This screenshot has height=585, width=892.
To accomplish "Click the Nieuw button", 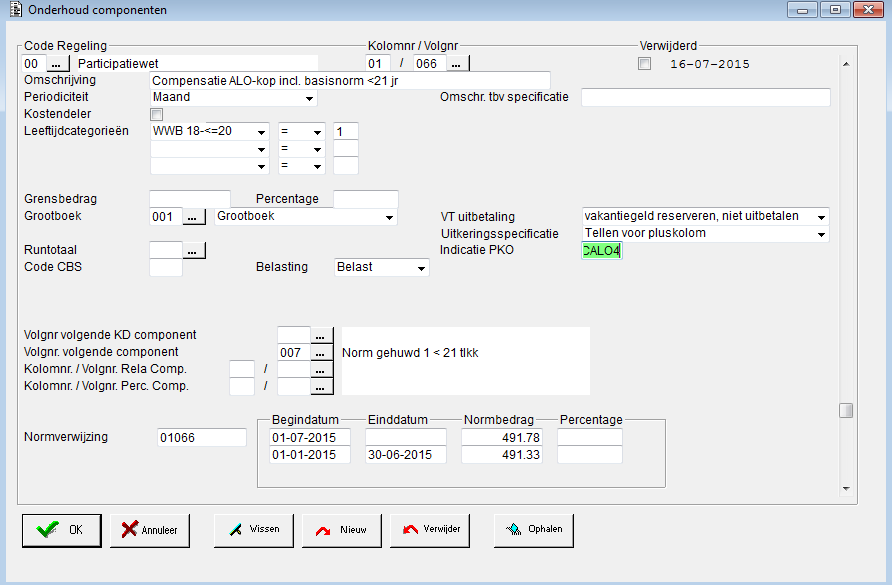I will pyautogui.click(x=342, y=530).
